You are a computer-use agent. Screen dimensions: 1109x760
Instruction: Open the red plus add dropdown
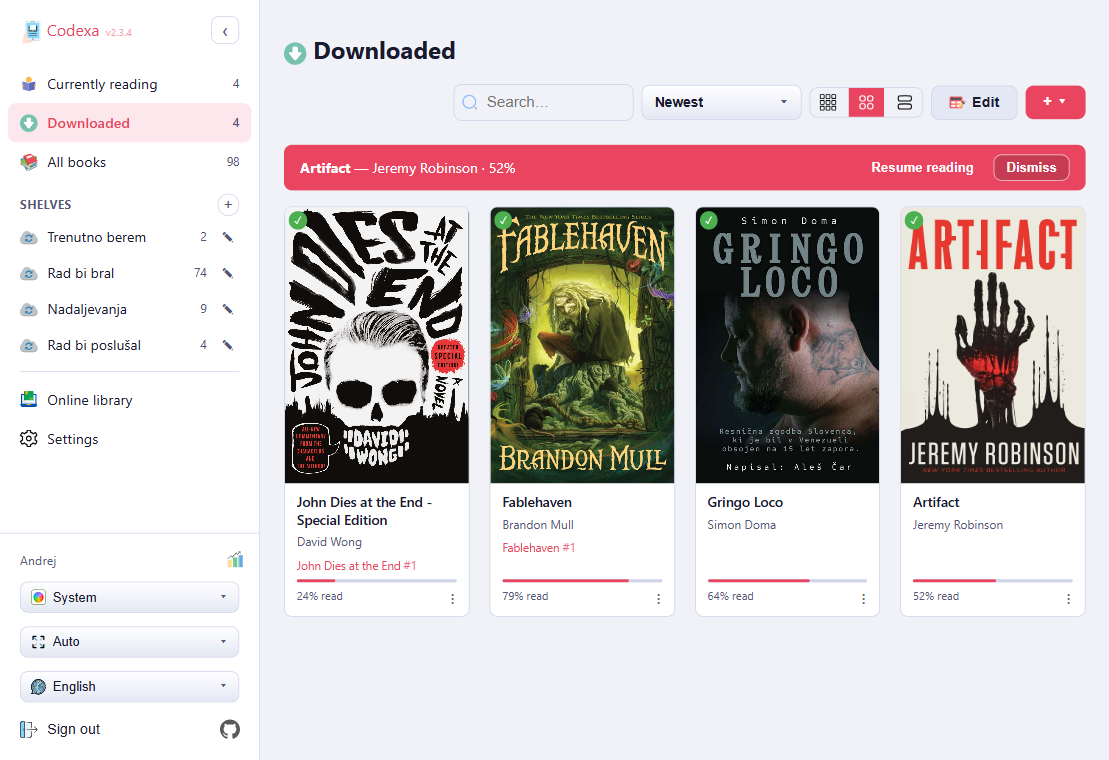[1055, 103]
